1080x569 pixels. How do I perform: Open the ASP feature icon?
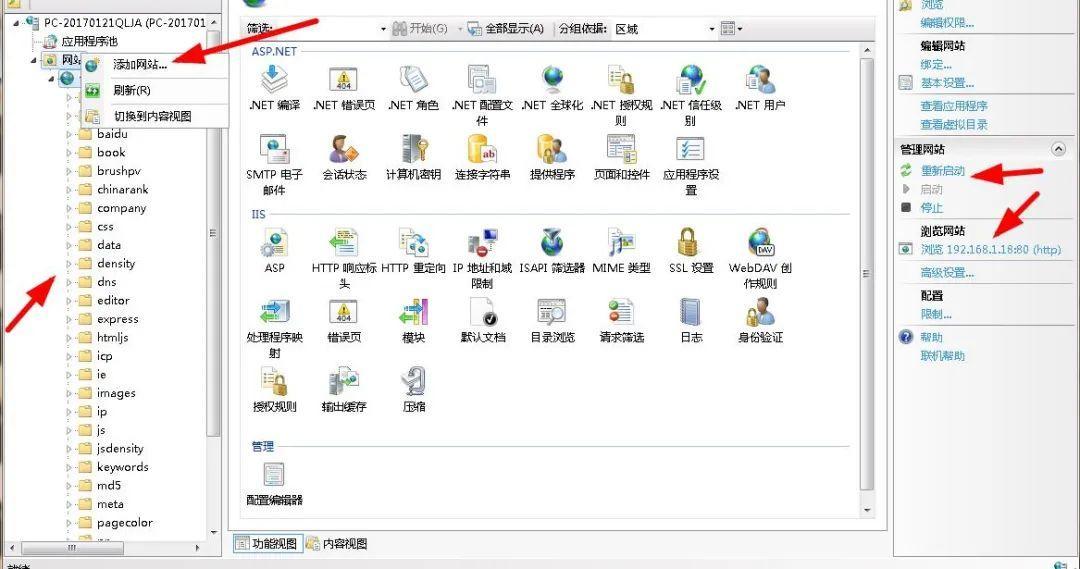tap(274, 242)
